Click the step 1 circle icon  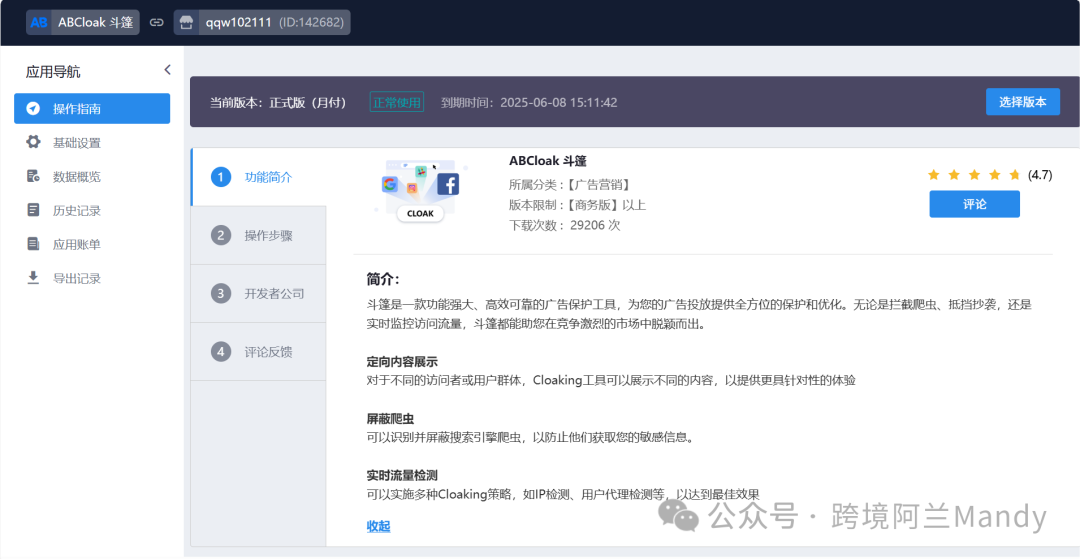(220, 177)
